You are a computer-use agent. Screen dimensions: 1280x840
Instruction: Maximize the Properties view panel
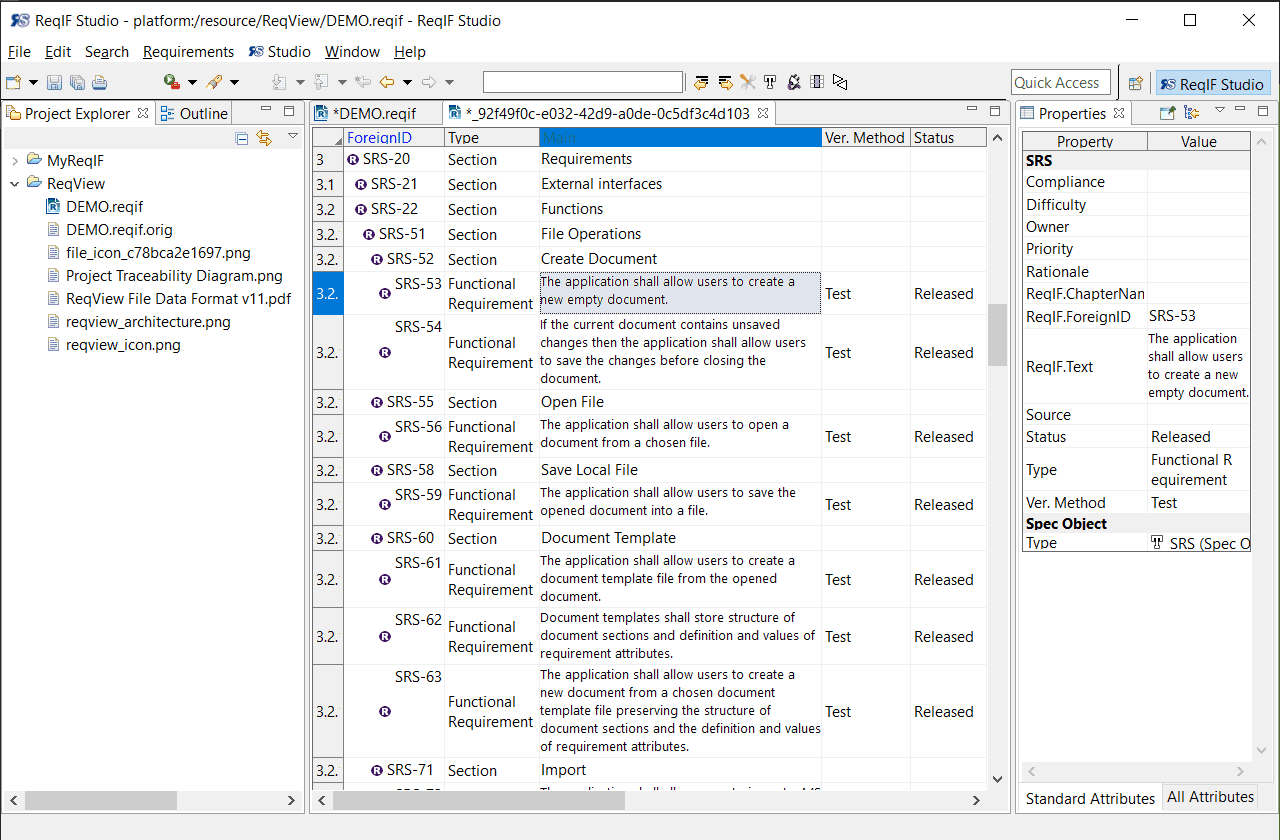click(1262, 111)
